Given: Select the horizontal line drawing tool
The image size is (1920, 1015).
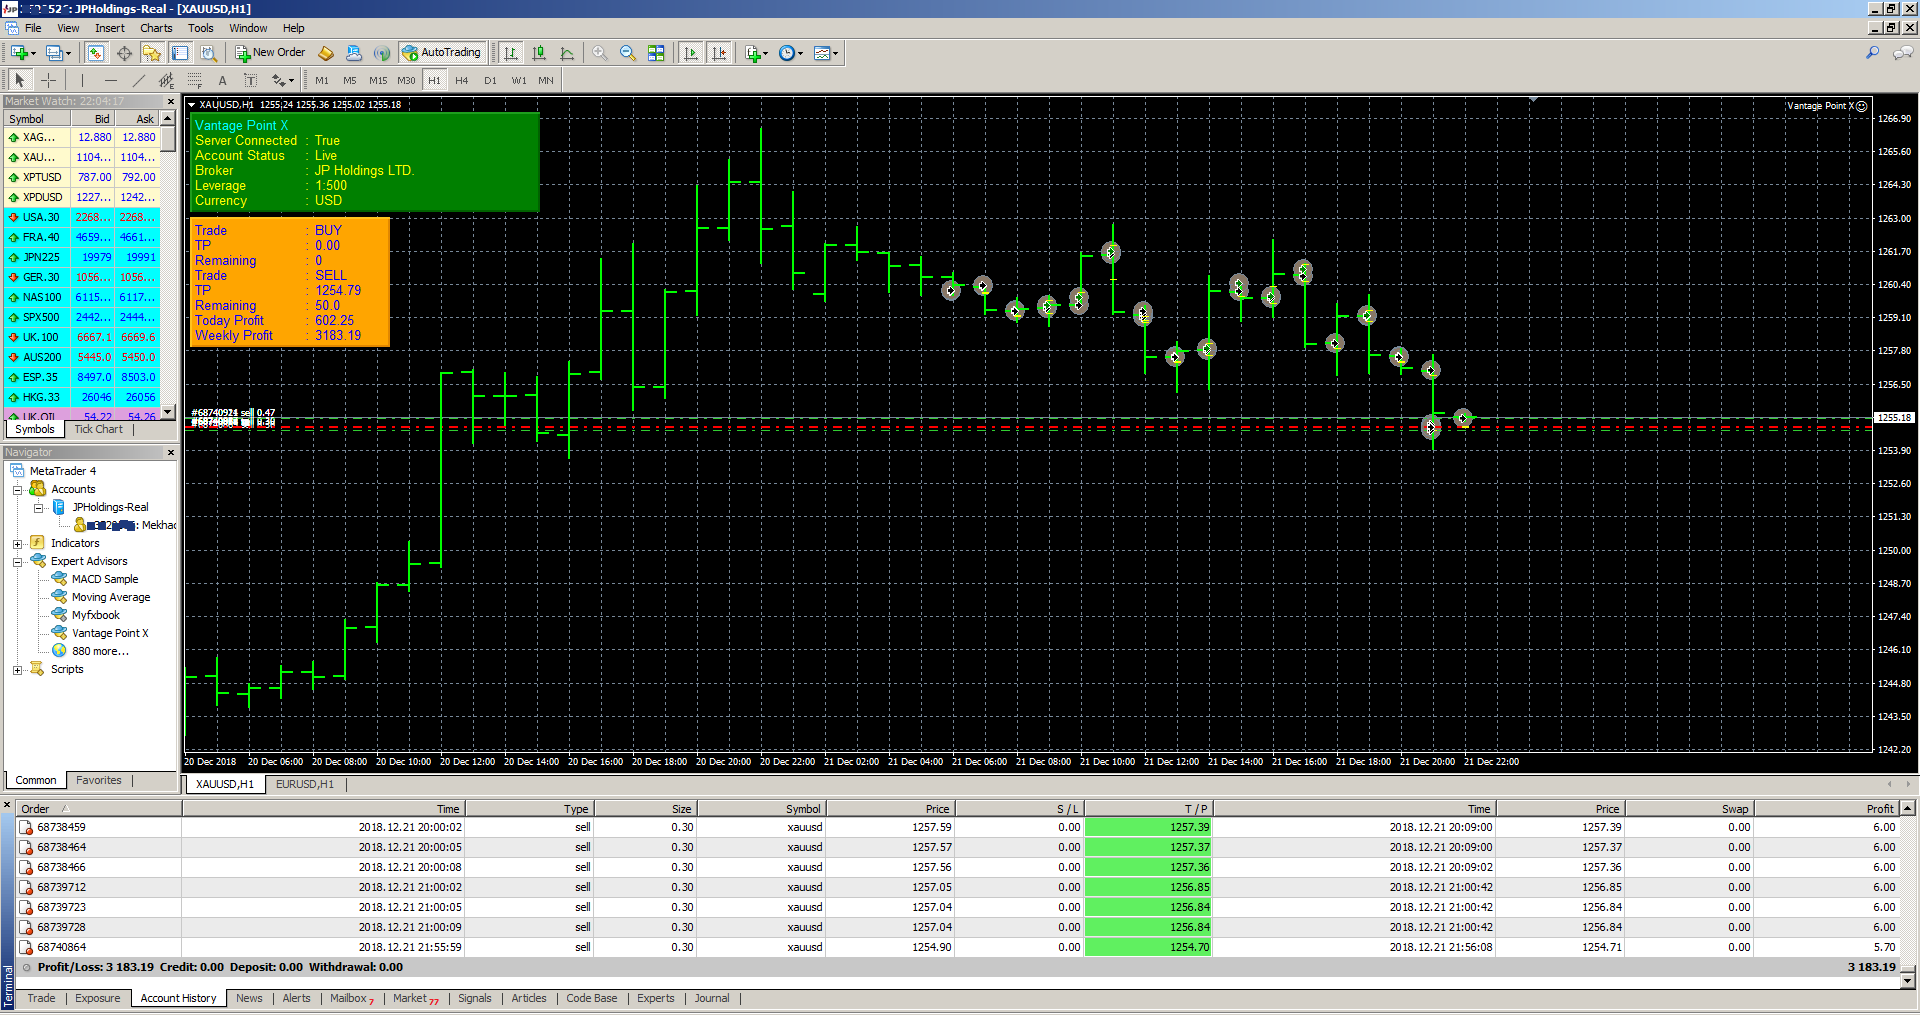Looking at the screenshot, I should [111, 80].
